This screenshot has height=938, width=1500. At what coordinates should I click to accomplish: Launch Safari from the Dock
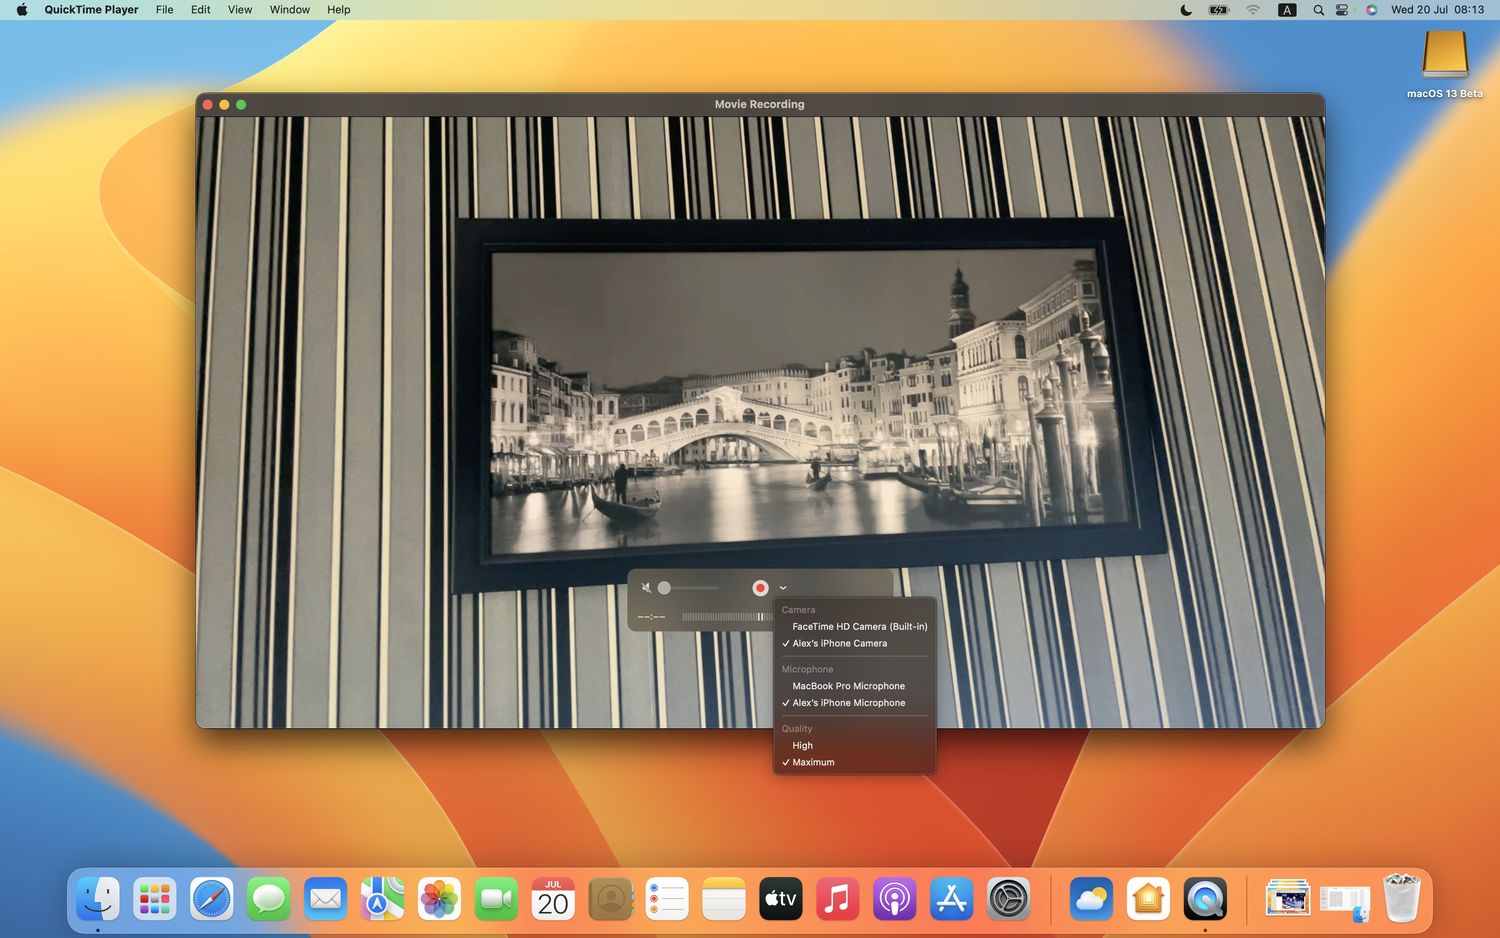point(212,899)
